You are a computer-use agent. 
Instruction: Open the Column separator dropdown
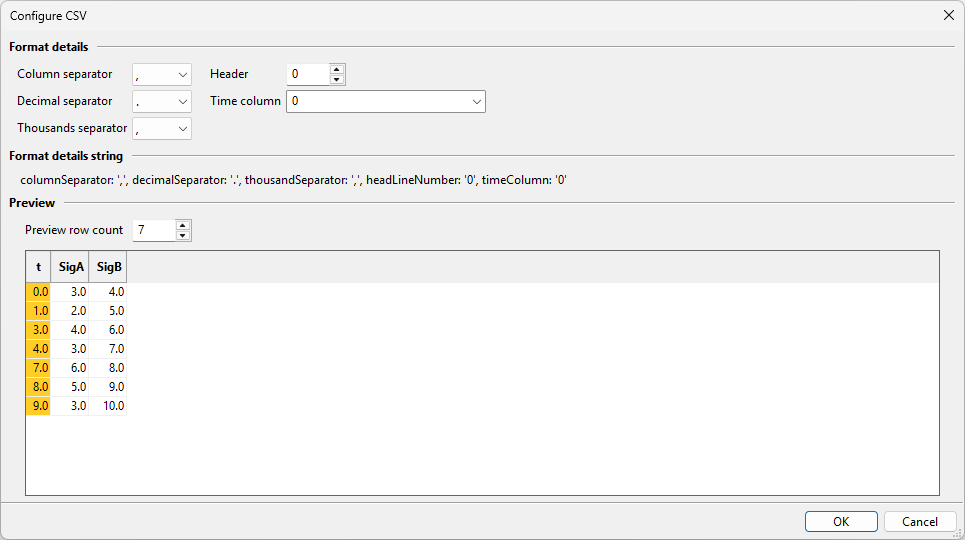(x=162, y=75)
